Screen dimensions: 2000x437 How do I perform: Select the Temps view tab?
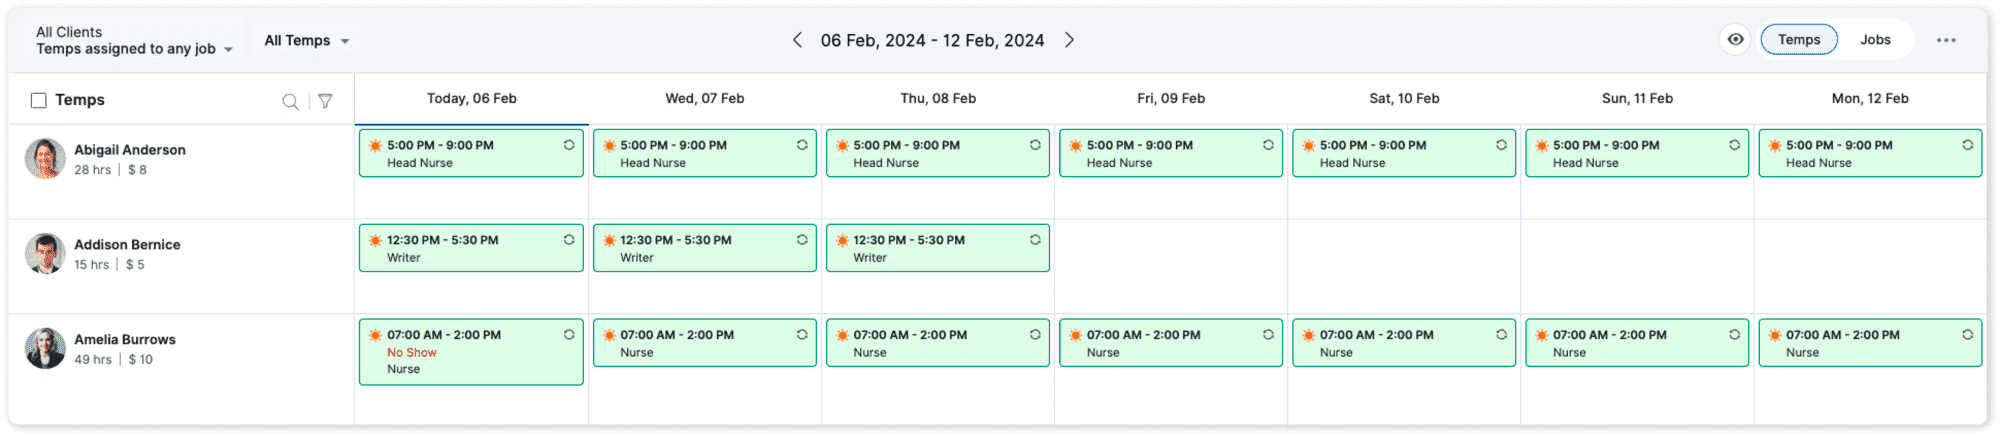click(1798, 40)
